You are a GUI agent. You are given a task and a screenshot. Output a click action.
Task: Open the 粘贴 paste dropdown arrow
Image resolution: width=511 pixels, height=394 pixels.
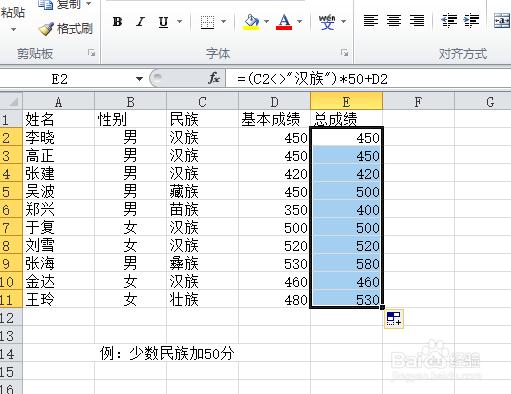click(13, 29)
